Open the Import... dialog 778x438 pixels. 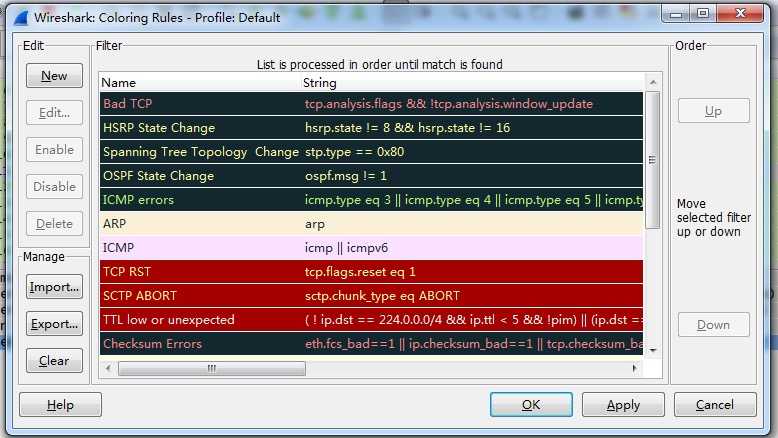click(x=54, y=287)
